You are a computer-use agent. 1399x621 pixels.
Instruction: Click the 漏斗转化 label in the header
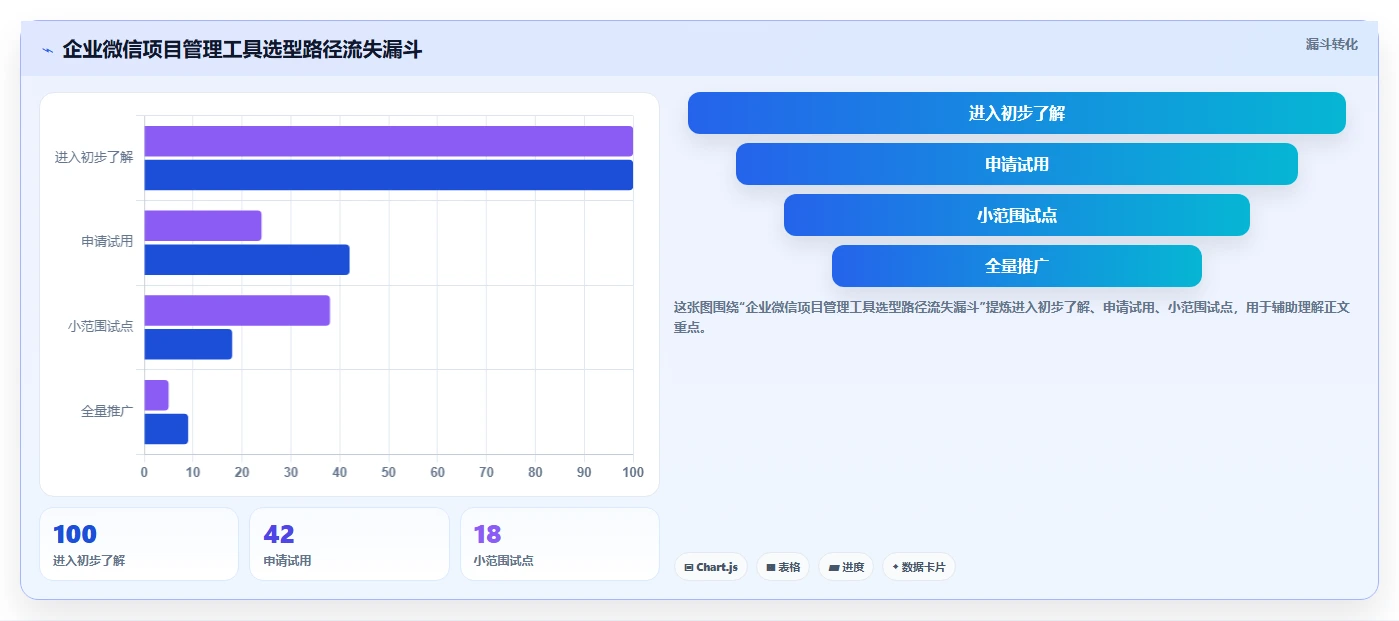[1331, 44]
